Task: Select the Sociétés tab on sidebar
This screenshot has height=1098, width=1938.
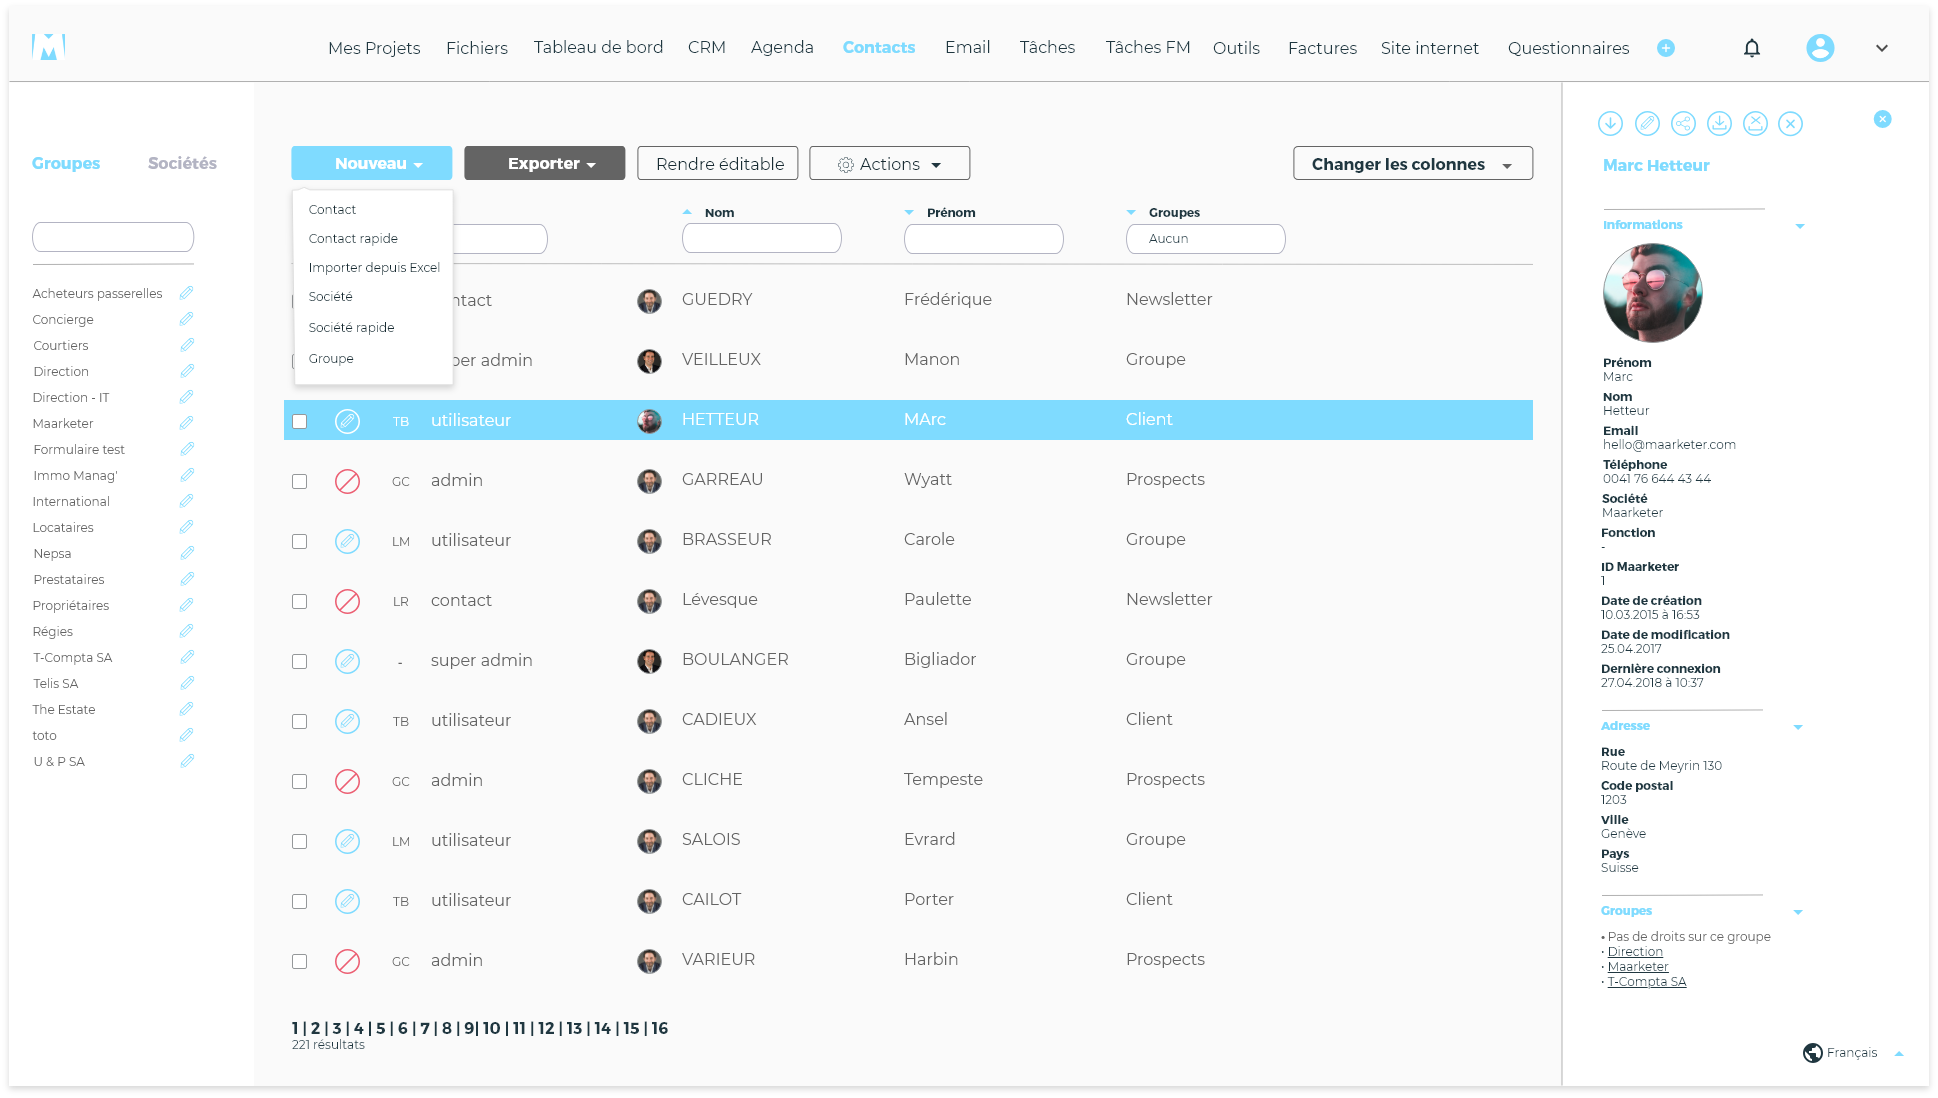Action: coord(182,162)
